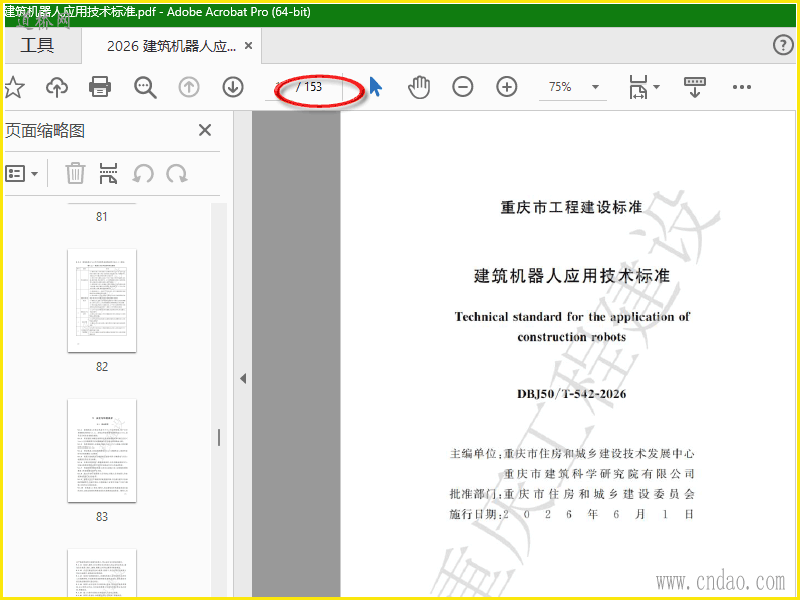Expand the fit page options dropdown arrow
The image size is (800, 600).
(x=657, y=87)
